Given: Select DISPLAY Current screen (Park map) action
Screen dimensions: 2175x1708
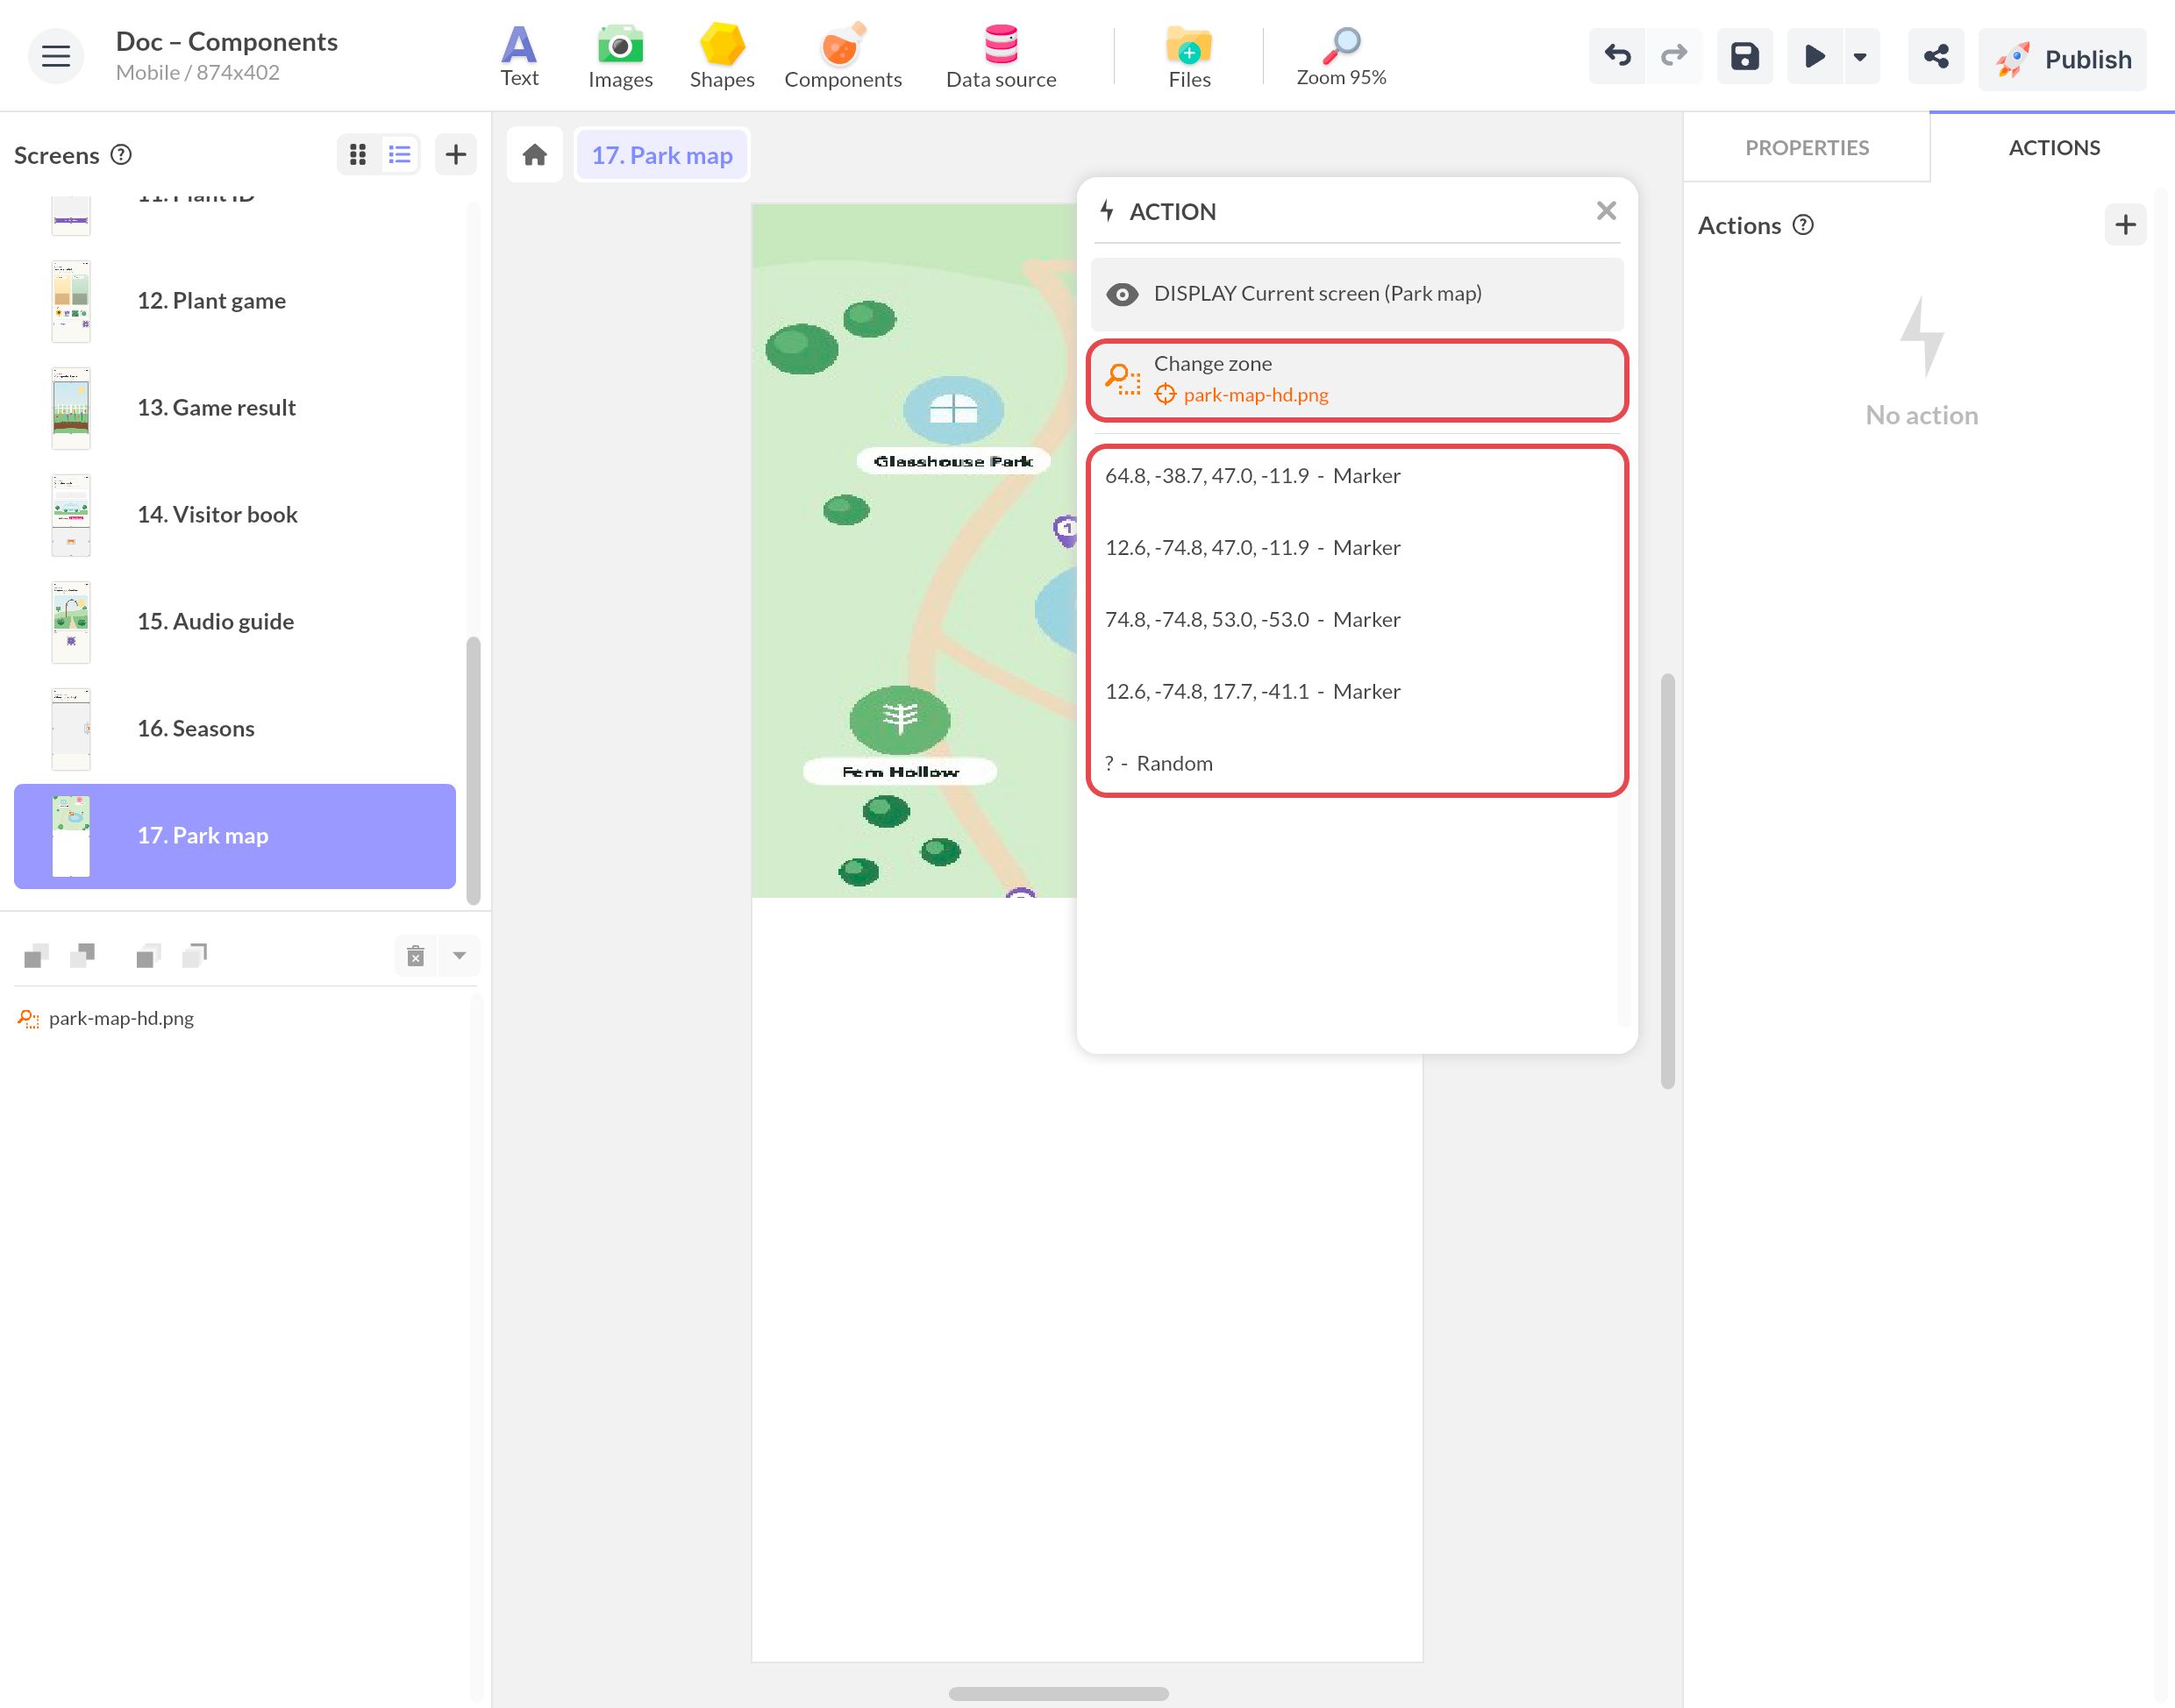Looking at the screenshot, I should point(1357,294).
